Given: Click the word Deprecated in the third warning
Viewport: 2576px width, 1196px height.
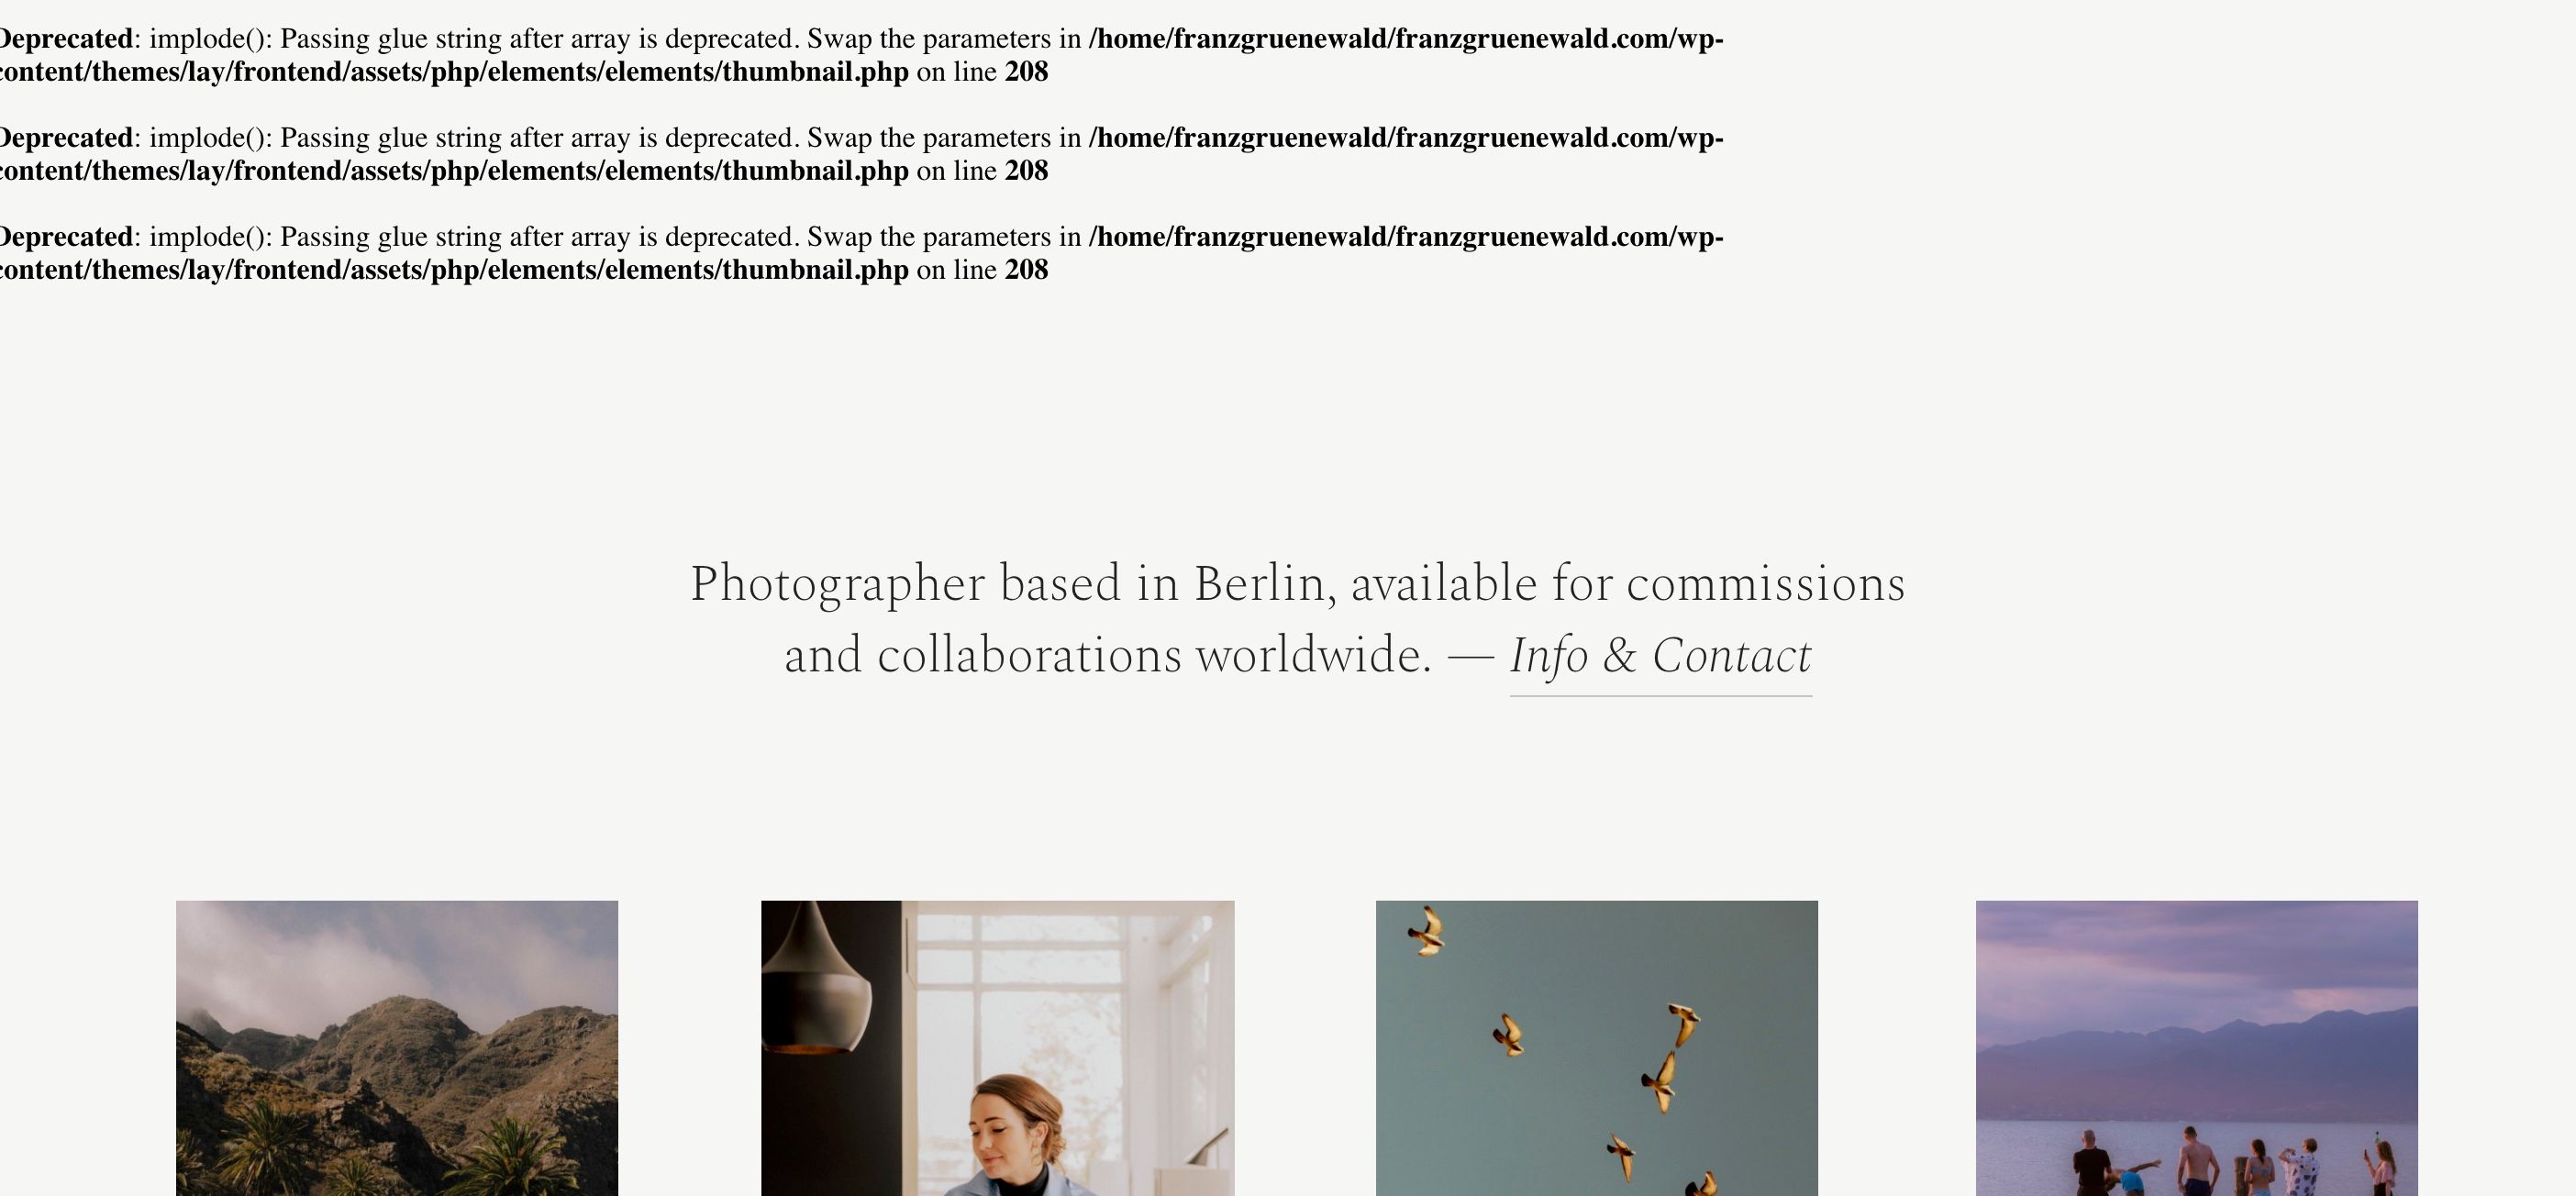Looking at the screenshot, I should [65, 237].
